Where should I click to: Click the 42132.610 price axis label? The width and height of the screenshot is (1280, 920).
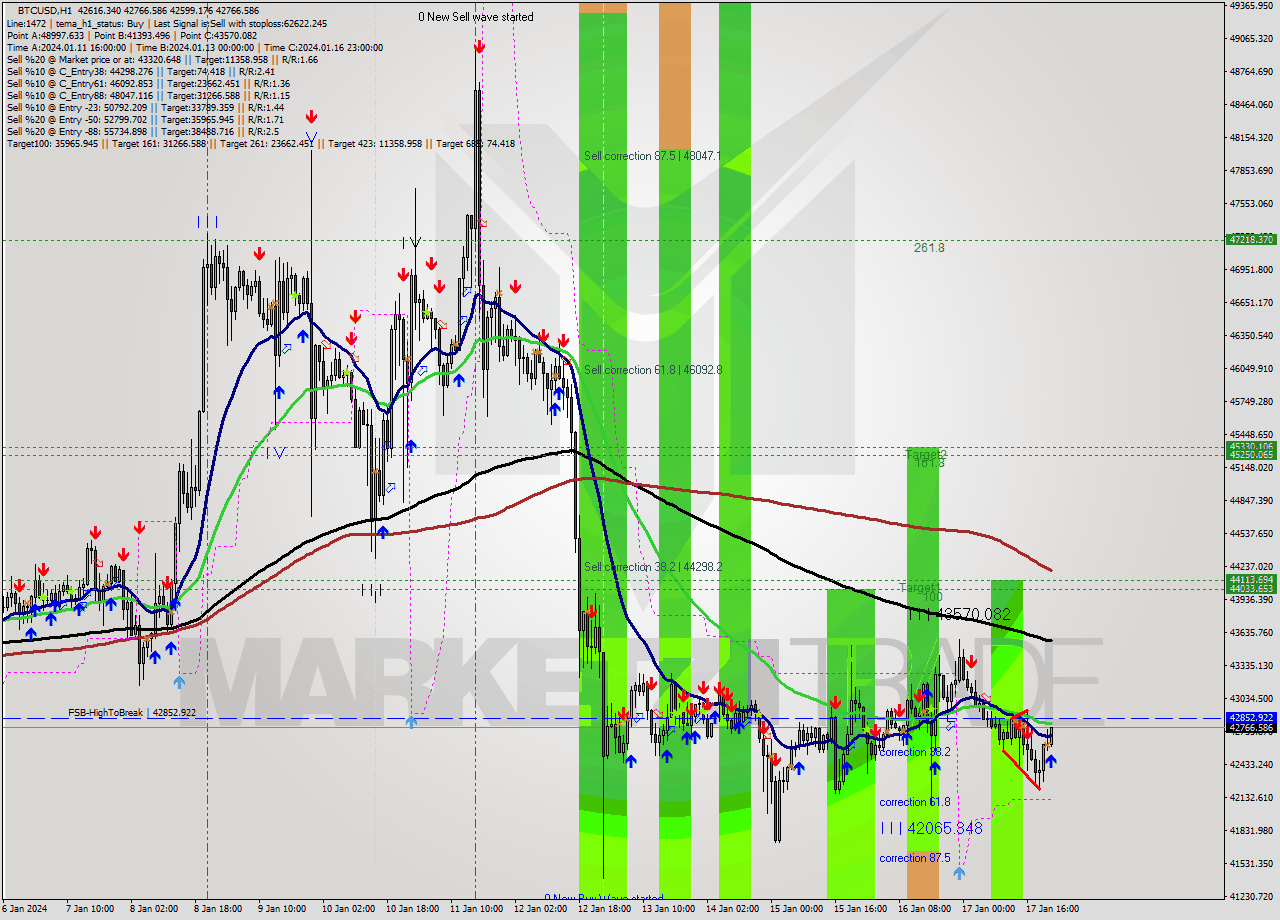tap(1251, 798)
